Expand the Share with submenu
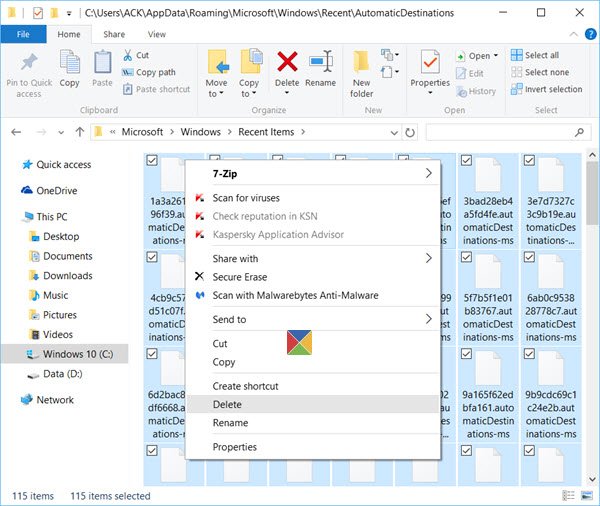The image size is (600, 506). (x=429, y=258)
